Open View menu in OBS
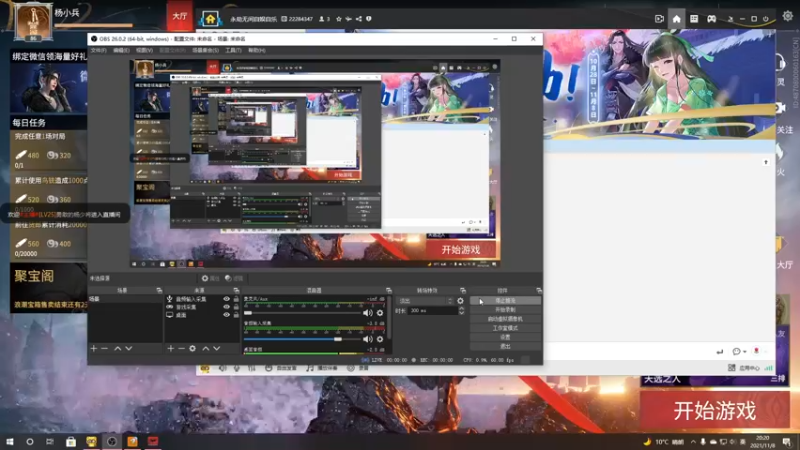The height and width of the screenshot is (450, 800). point(144,51)
